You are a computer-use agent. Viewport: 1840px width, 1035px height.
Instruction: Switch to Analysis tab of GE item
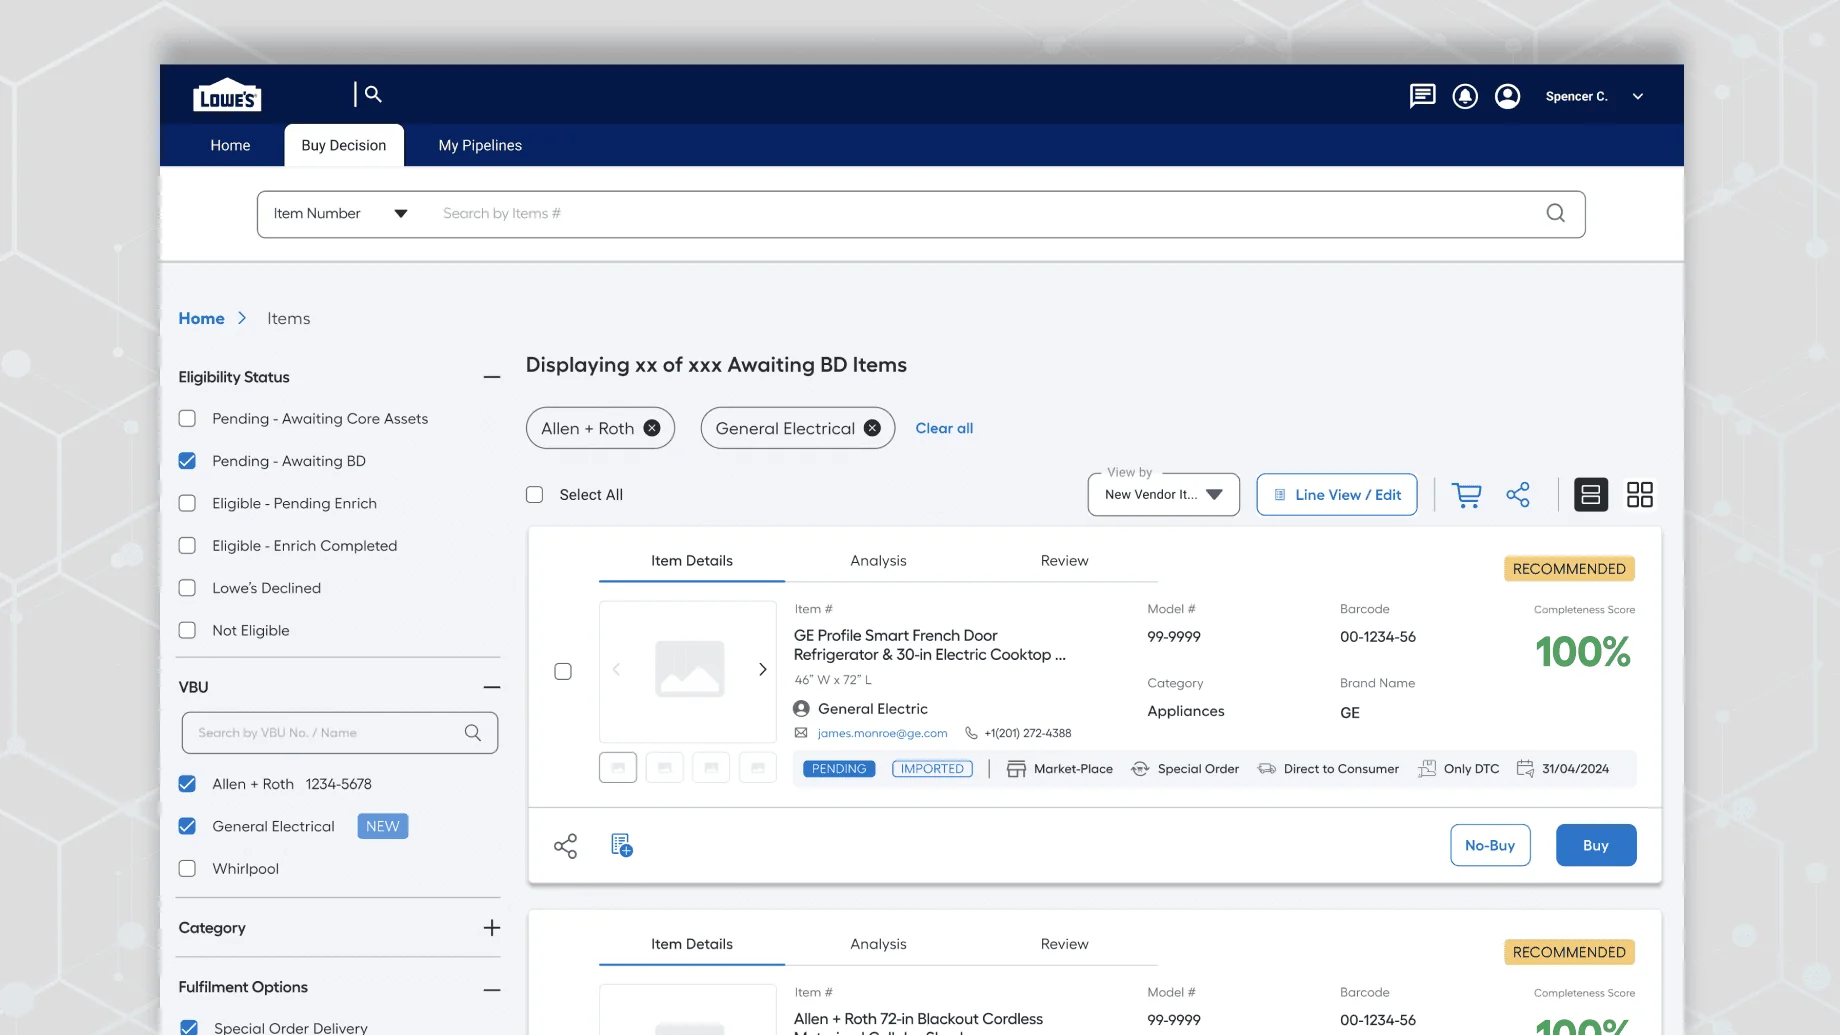[878, 561]
